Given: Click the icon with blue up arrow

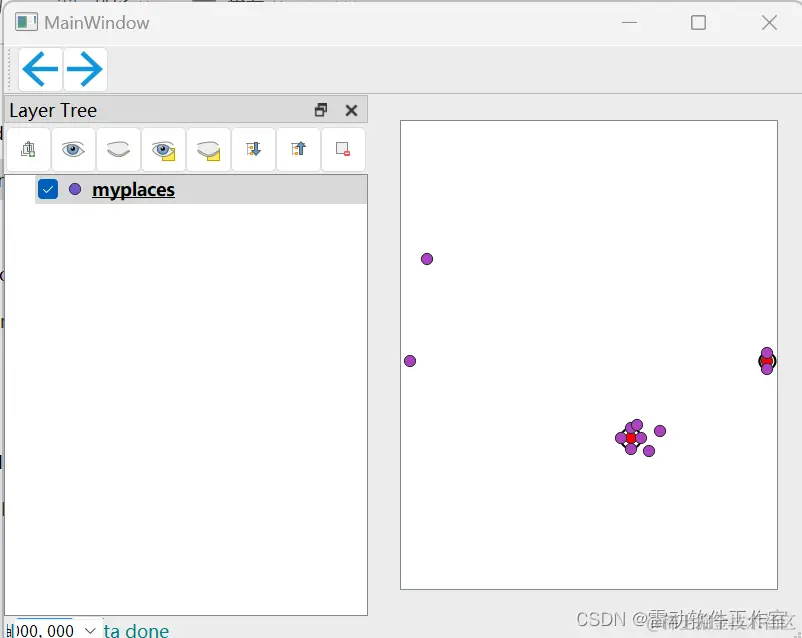Looking at the screenshot, I should tap(298, 149).
